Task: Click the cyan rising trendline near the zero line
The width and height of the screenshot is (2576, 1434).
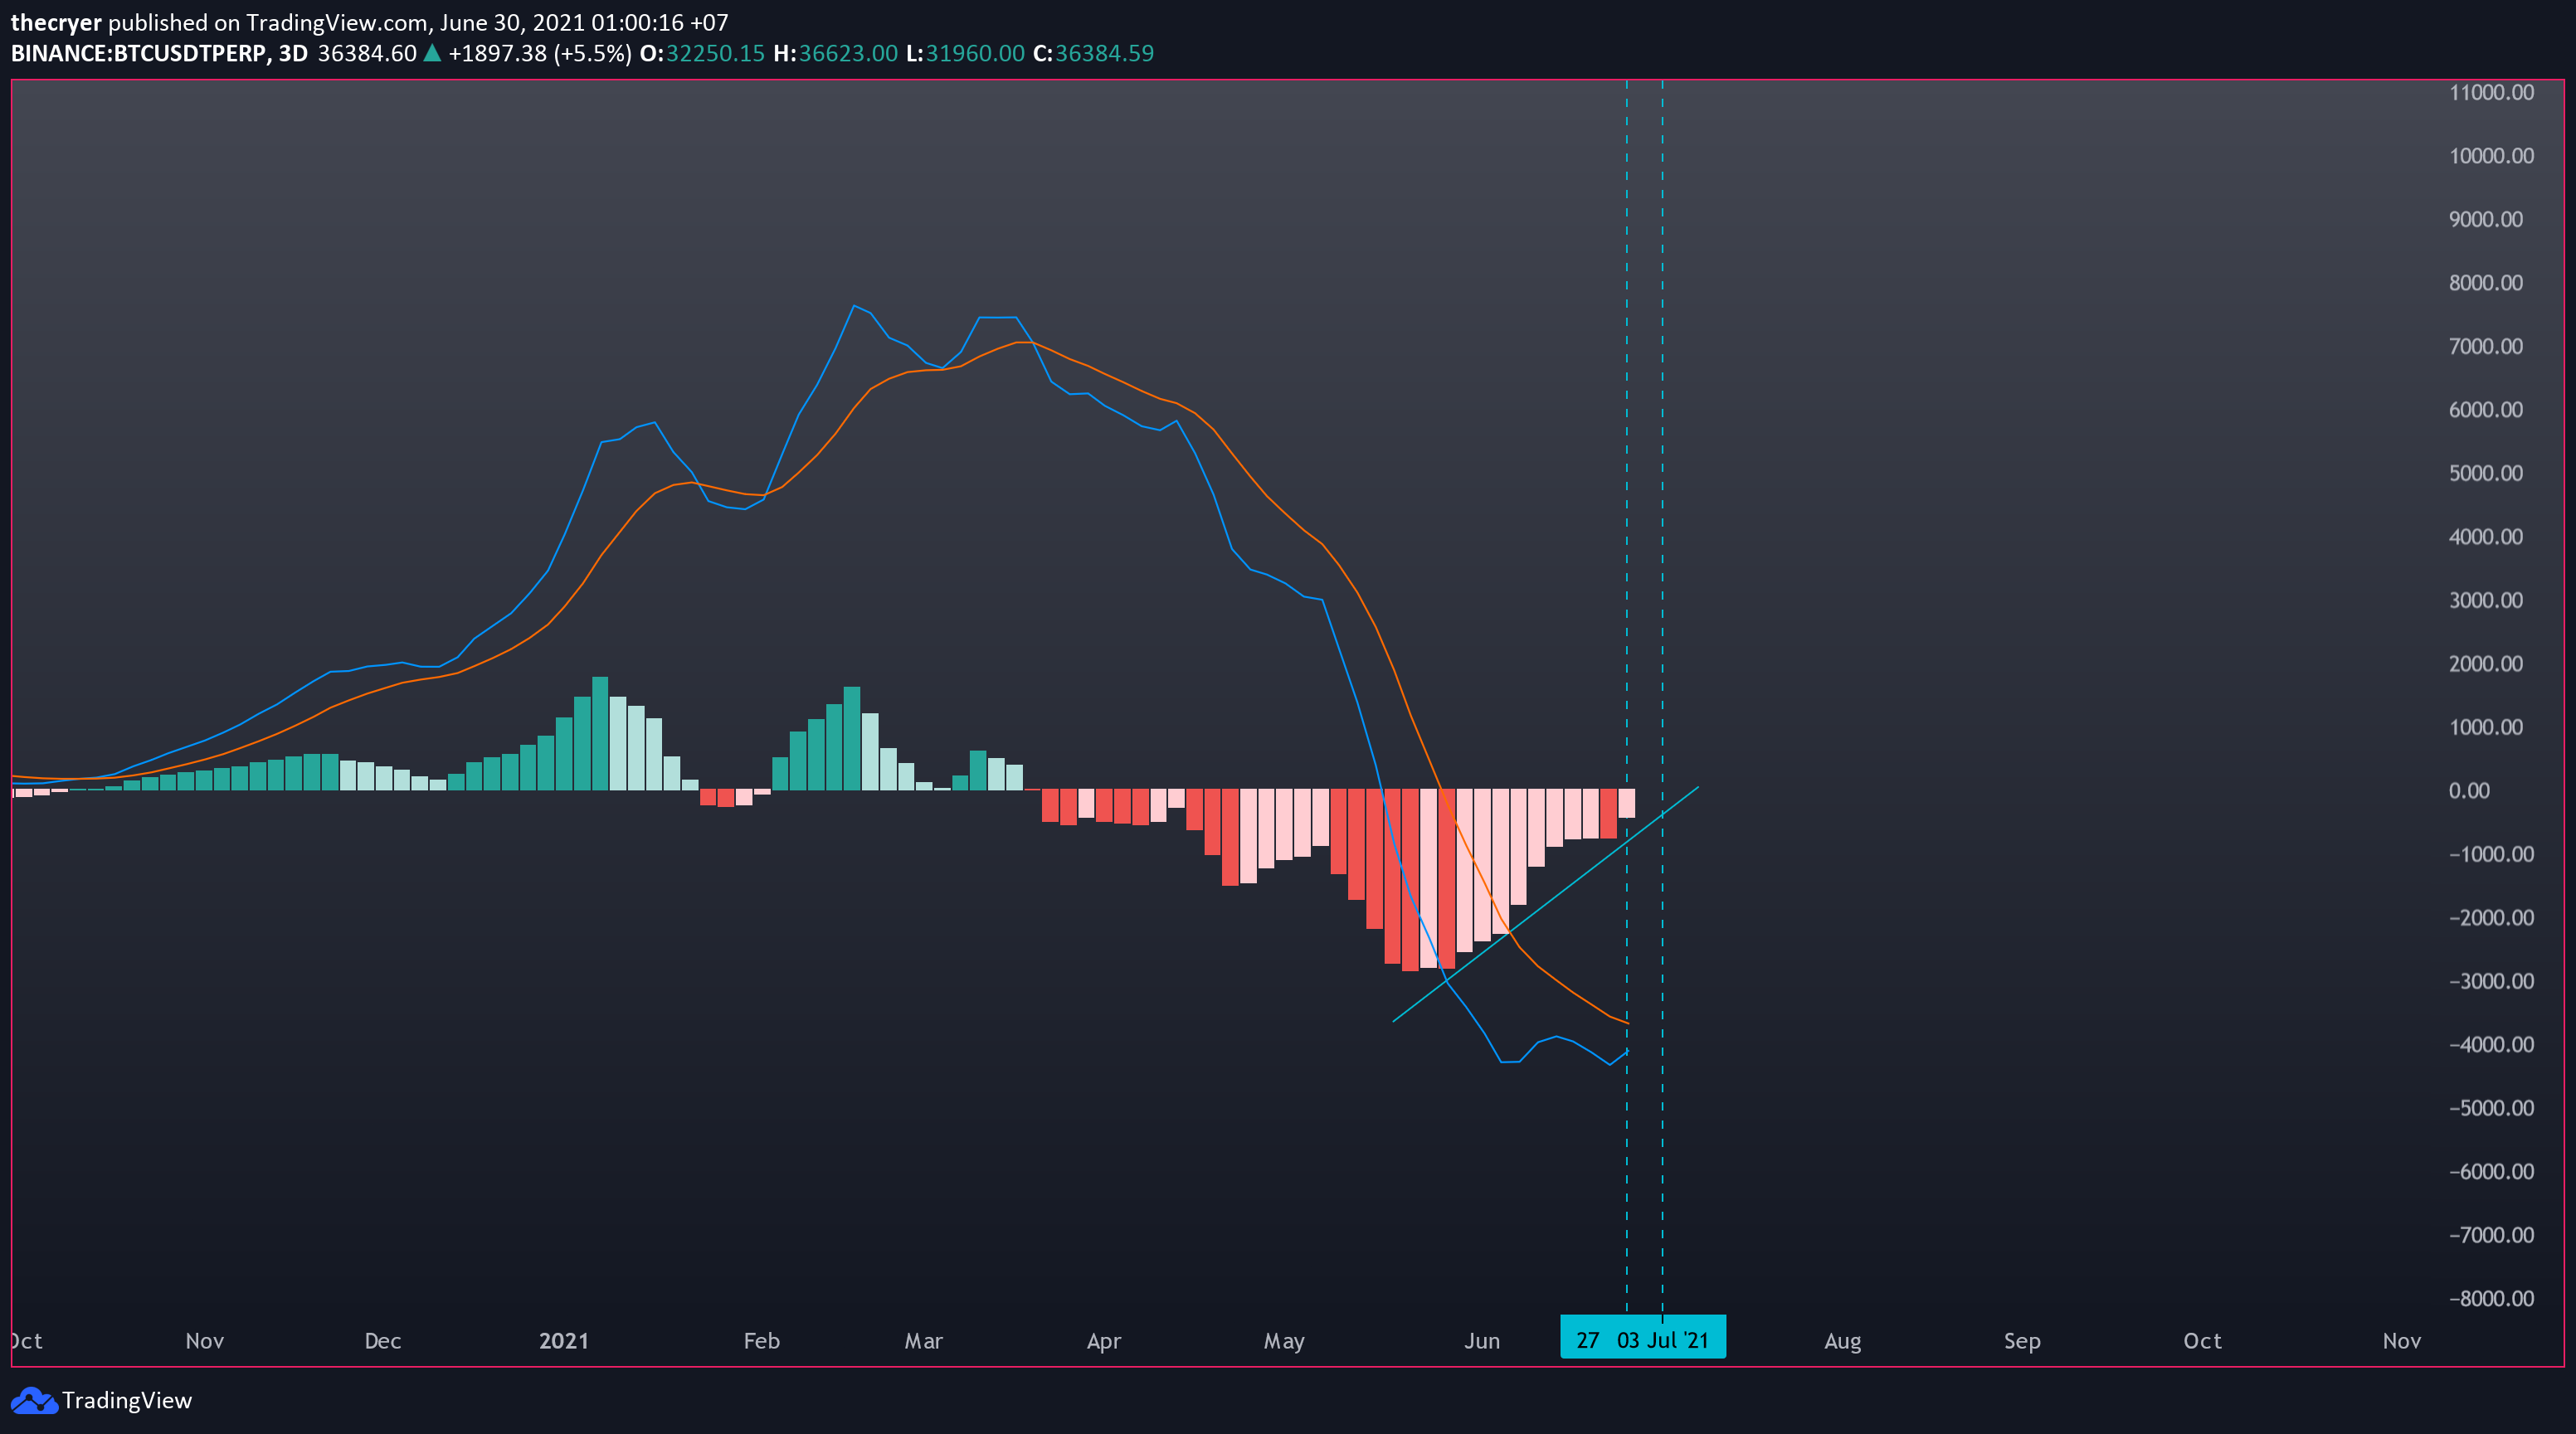Action: 1546,904
